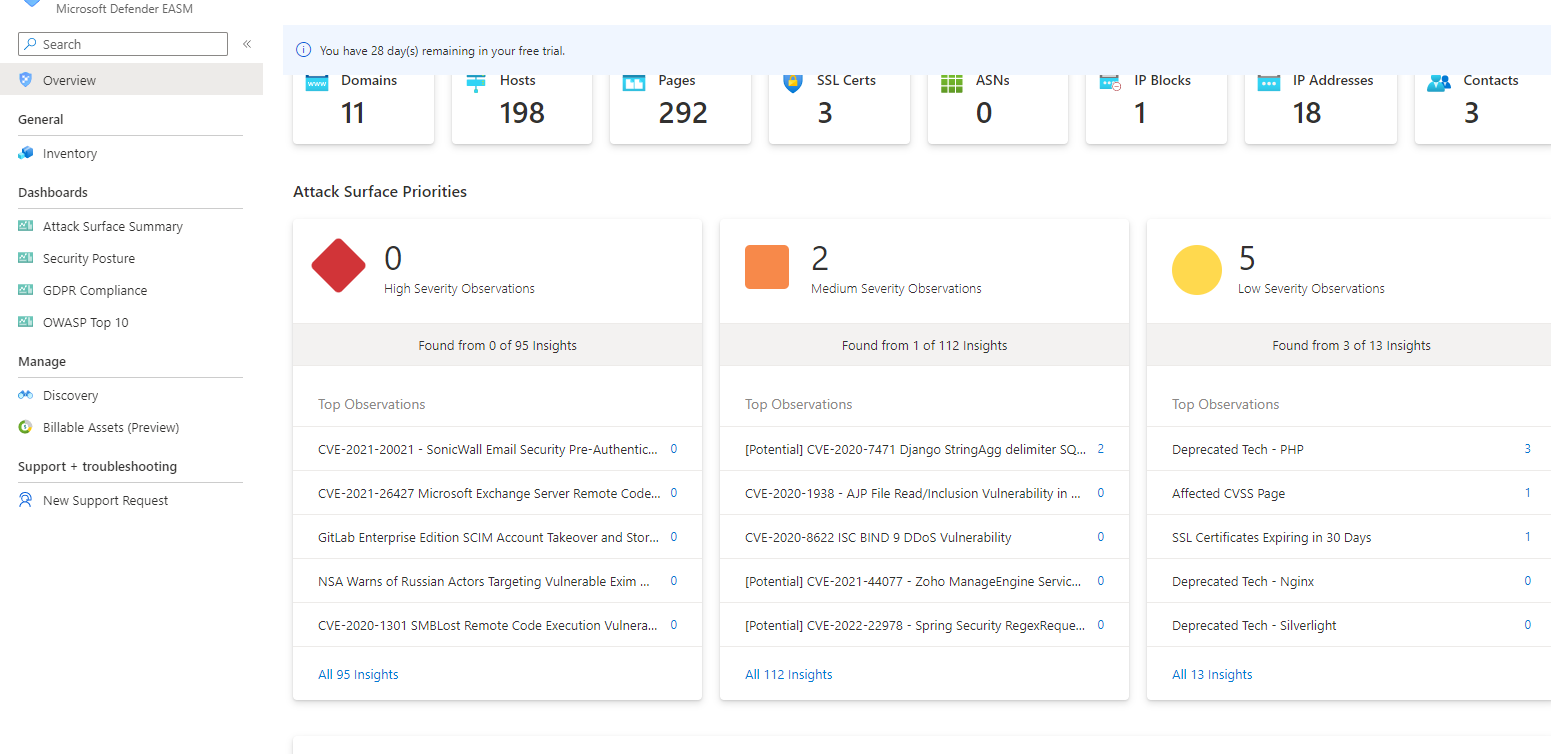Click the Discovery binoculars icon
The image size is (1551, 754).
26,395
